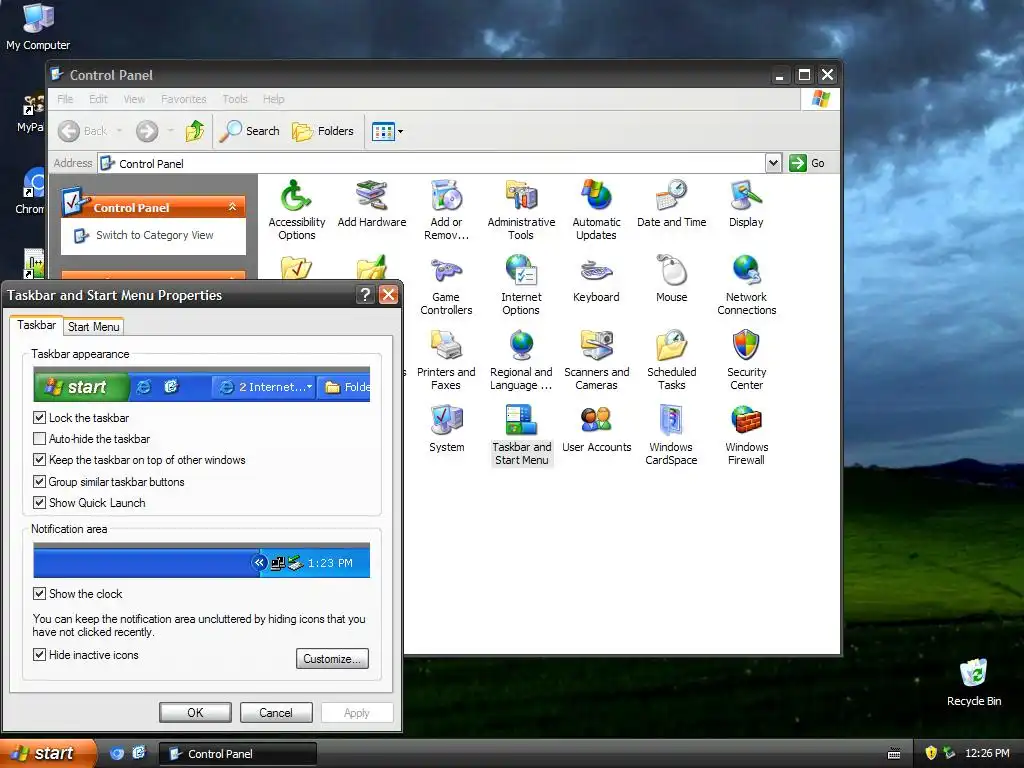Image resolution: width=1024 pixels, height=768 pixels.
Task: Open Windows CardSpace icon
Action: [671, 435]
